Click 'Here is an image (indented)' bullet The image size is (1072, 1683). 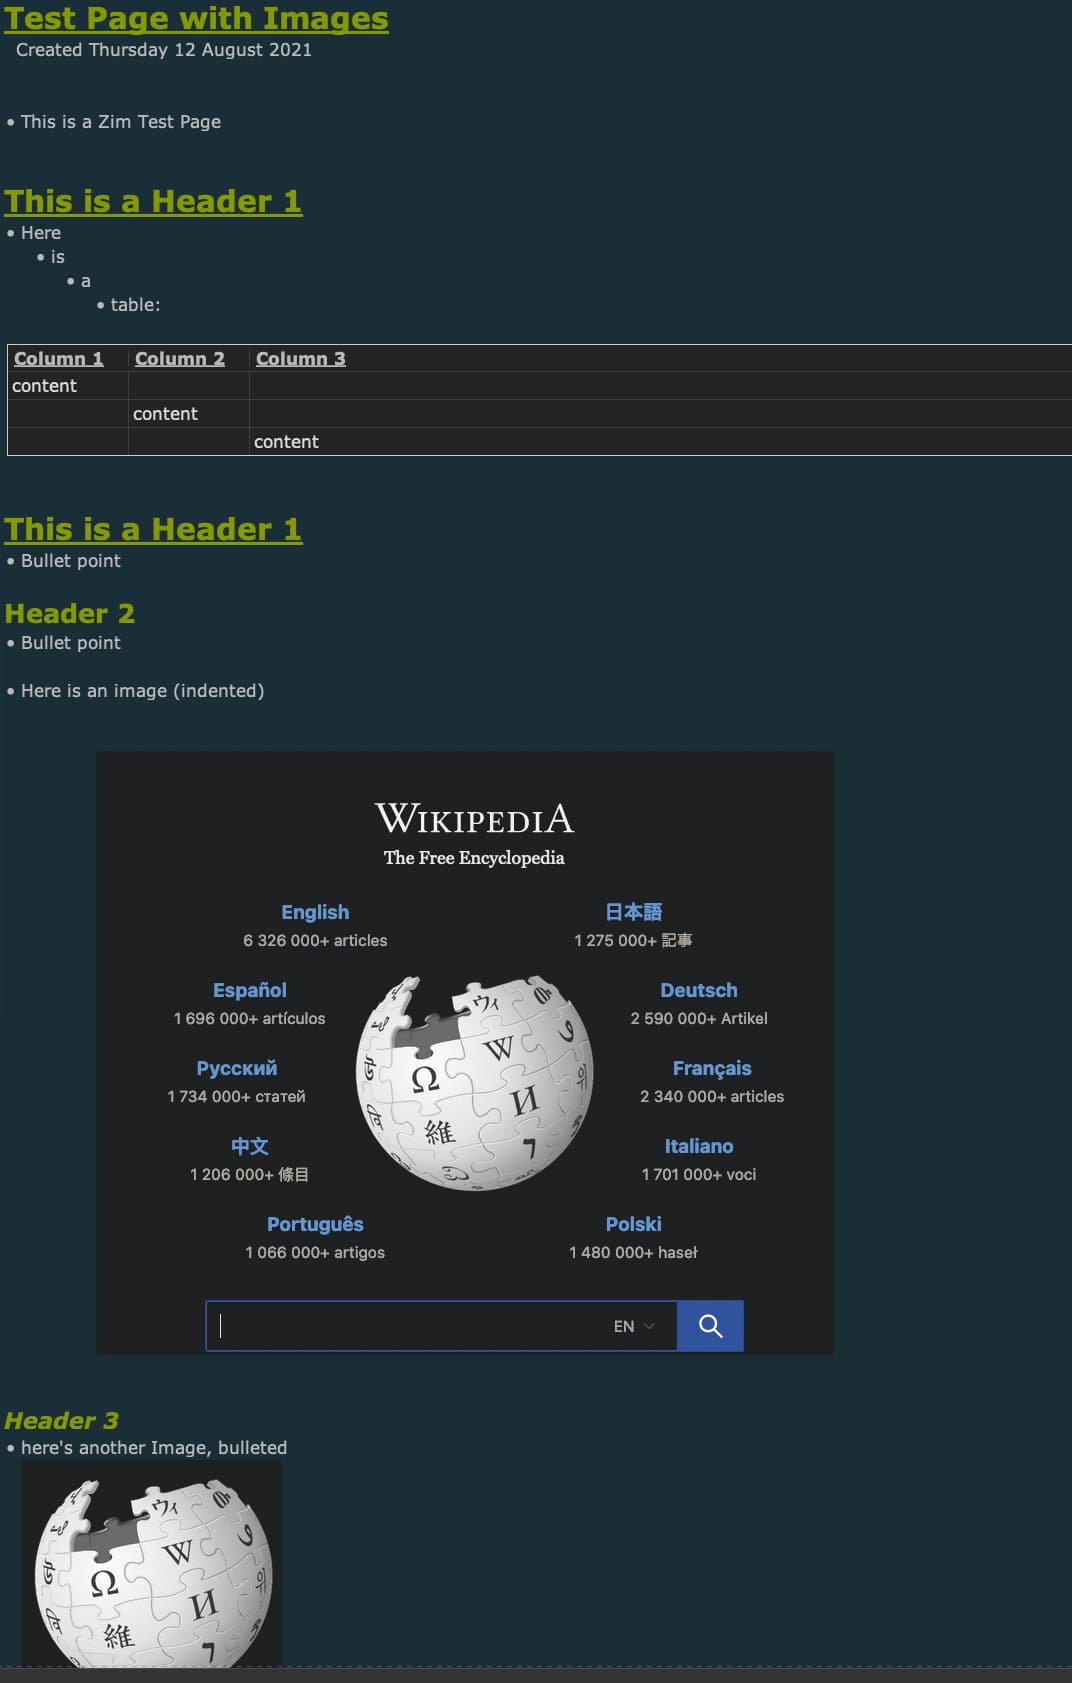tap(143, 691)
